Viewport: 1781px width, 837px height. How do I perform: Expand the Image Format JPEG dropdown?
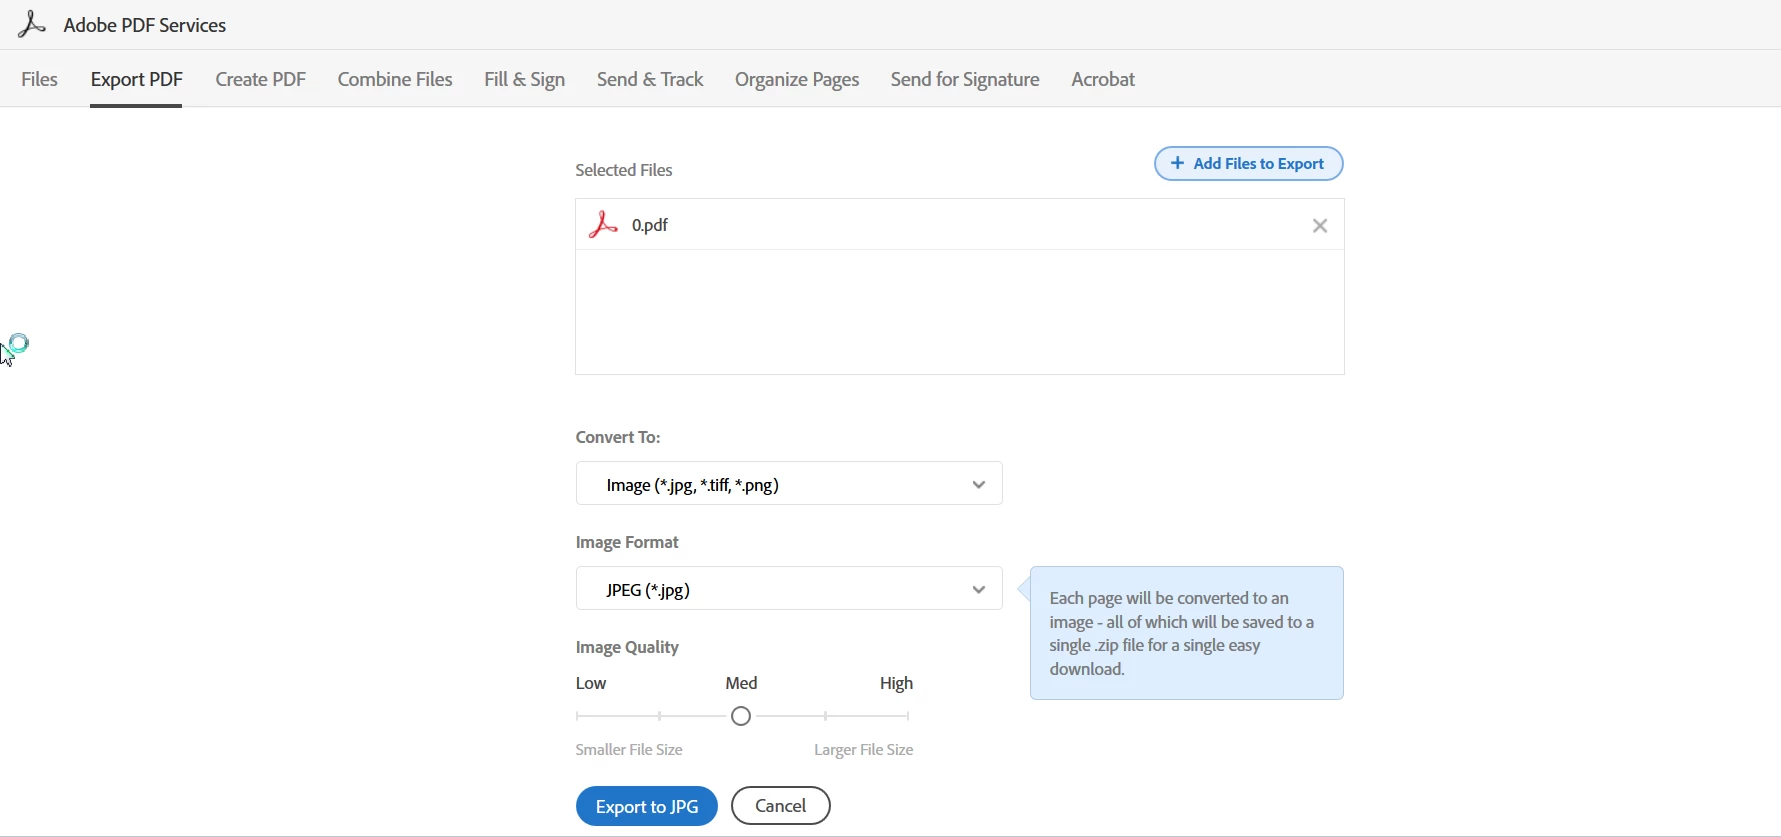pos(790,589)
